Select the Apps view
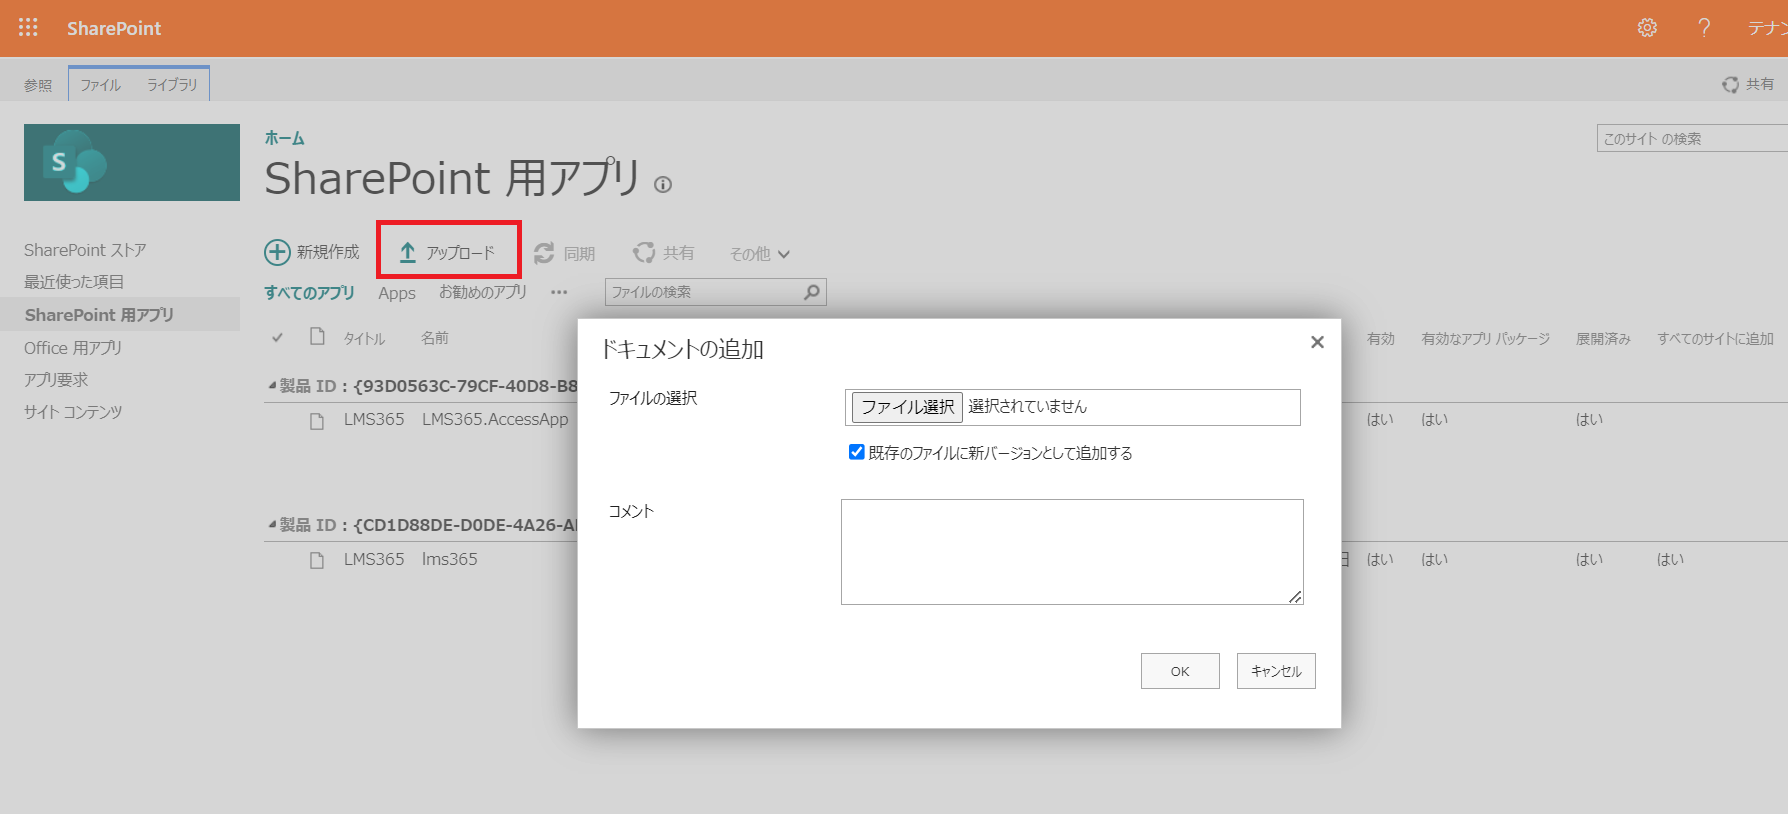The width and height of the screenshot is (1788, 814). (x=397, y=293)
